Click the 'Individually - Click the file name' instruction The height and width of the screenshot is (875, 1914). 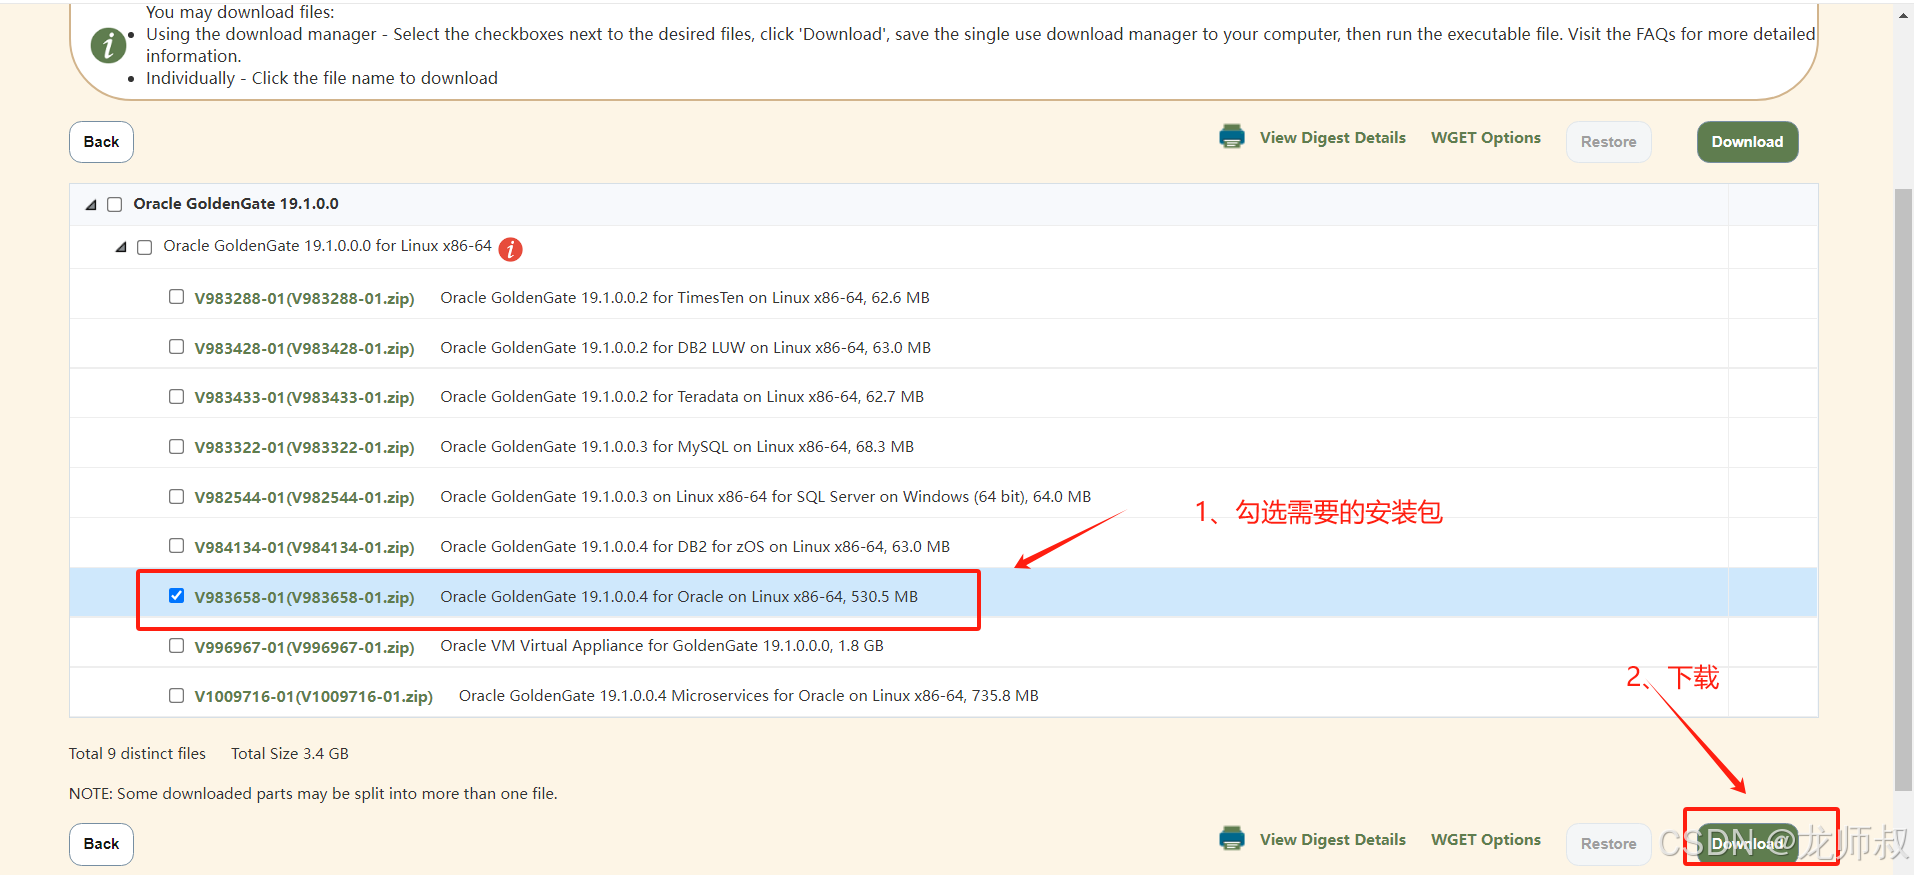pyautogui.click(x=322, y=78)
